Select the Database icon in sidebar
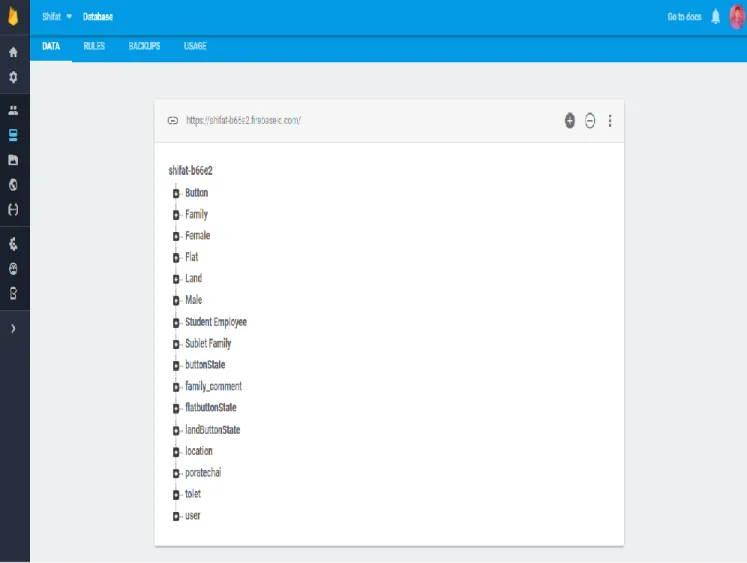The image size is (747, 563). tap(13, 135)
